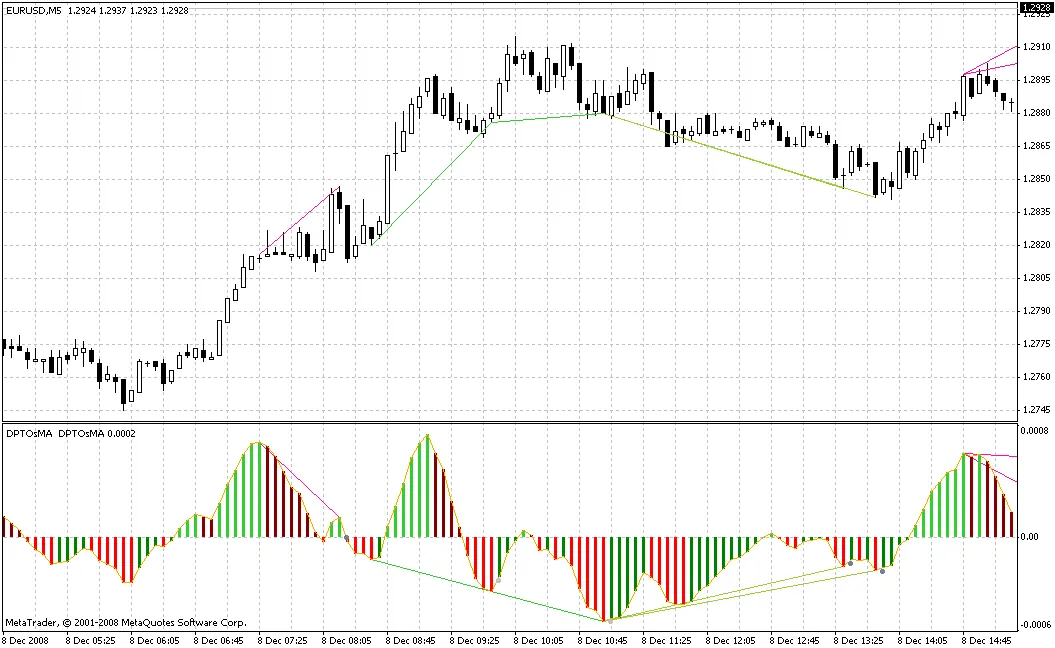This screenshot has width=1055, height=648.
Task: Select the long olive descending trendline on the price chart
Action: (740, 156)
